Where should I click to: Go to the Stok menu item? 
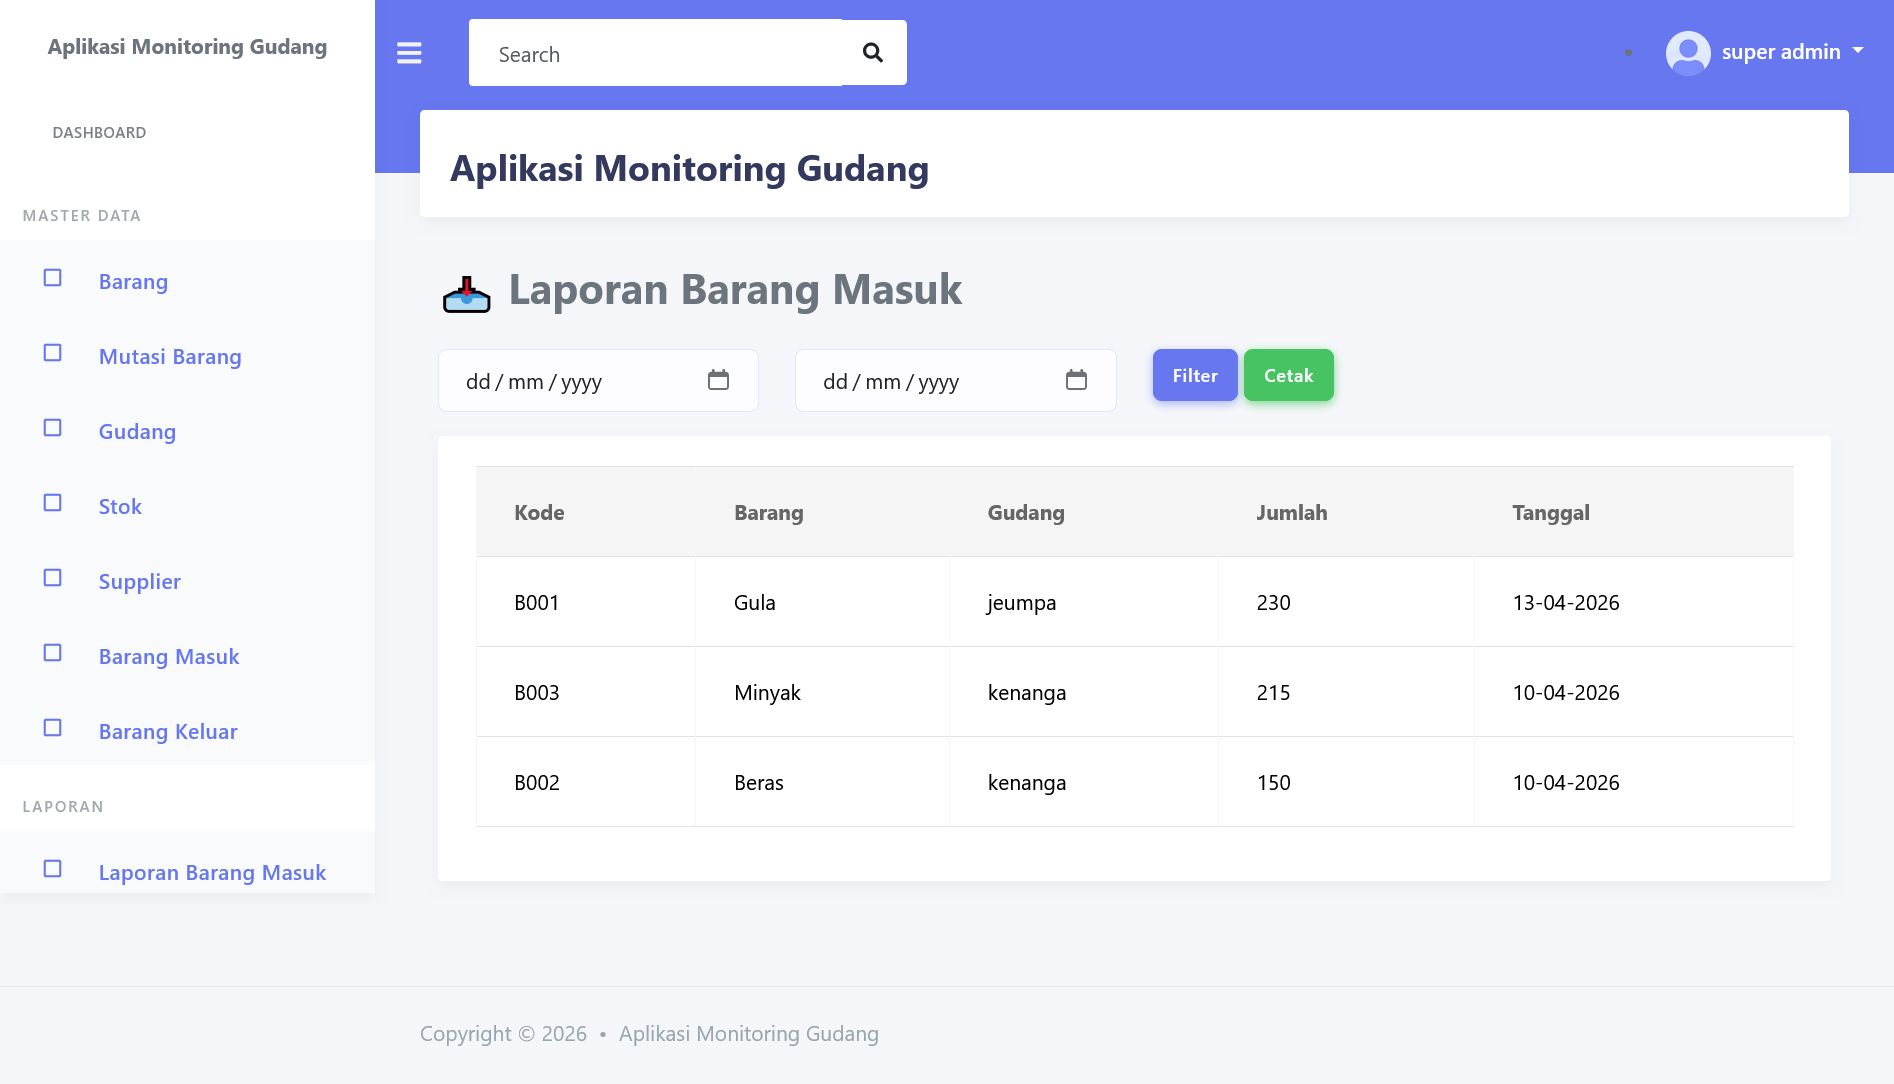pyautogui.click(x=120, y=507)
